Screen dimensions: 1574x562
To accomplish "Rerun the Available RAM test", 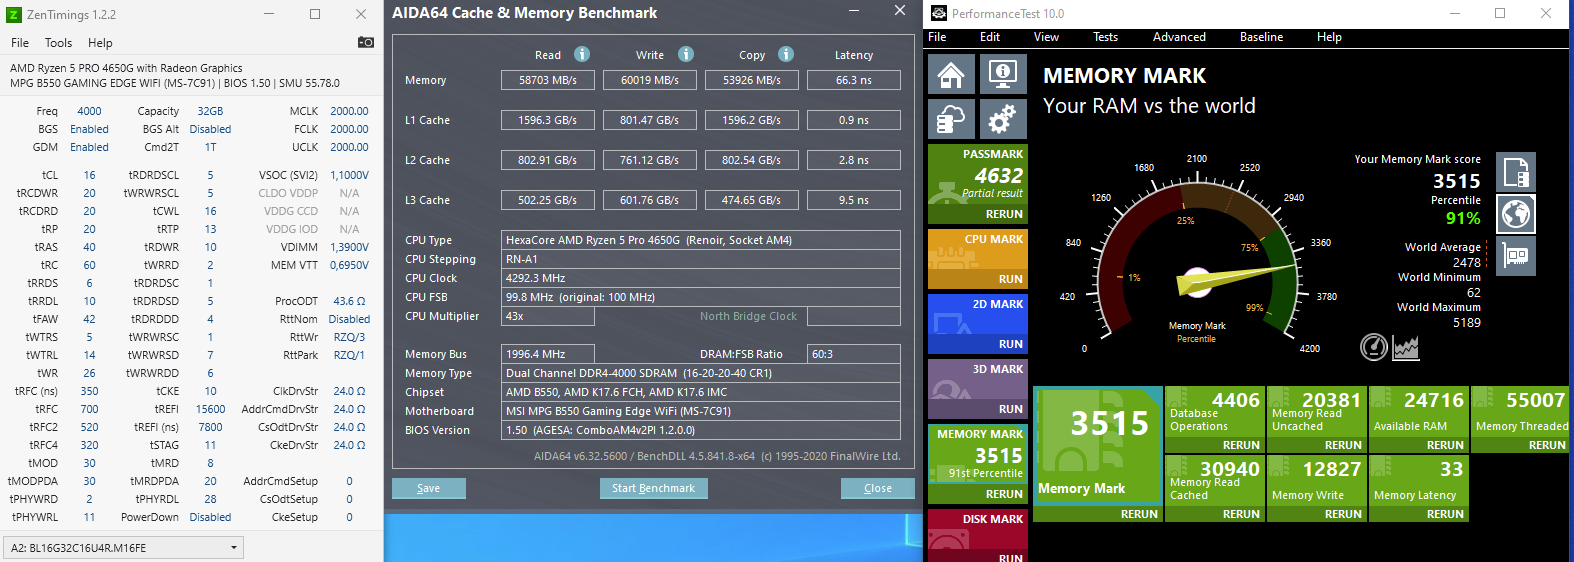I will [x=1445, y=445].
